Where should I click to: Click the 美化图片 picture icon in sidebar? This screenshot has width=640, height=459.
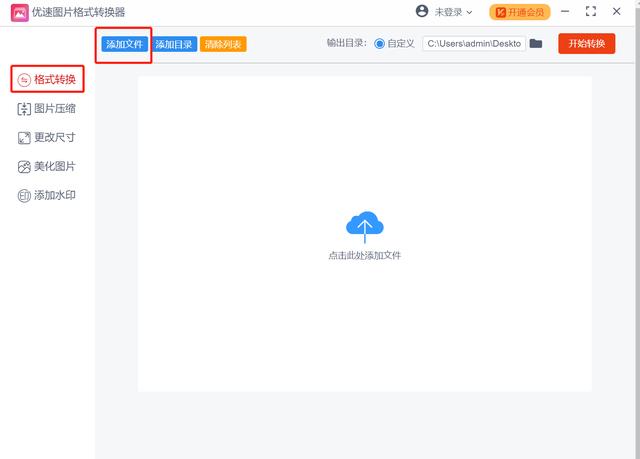pos(24,167)
